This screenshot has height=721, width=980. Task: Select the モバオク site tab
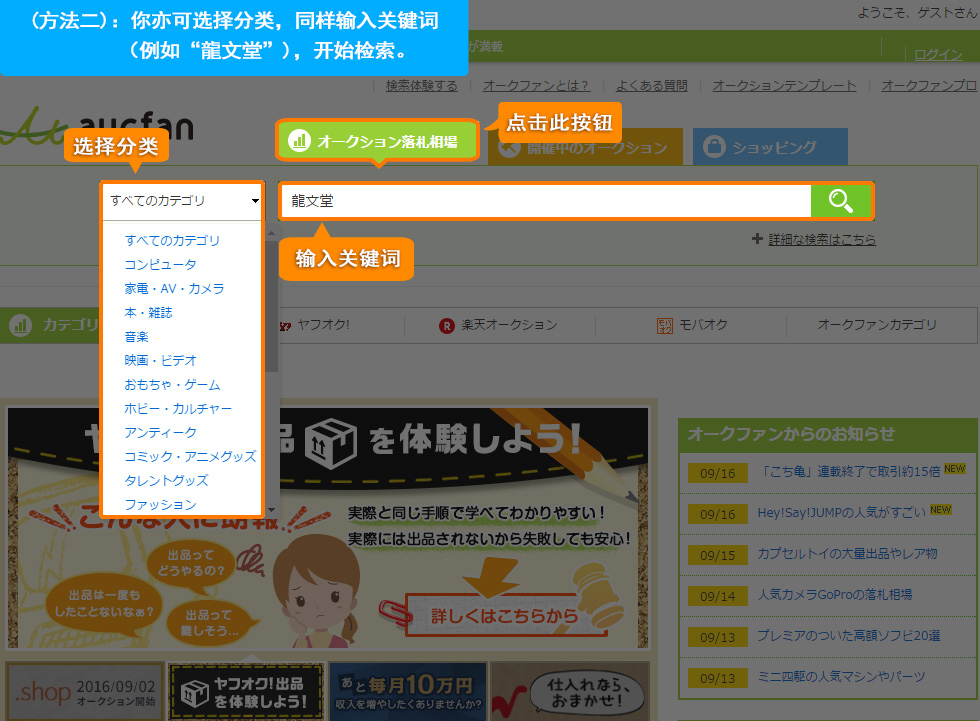pos(692,325)
